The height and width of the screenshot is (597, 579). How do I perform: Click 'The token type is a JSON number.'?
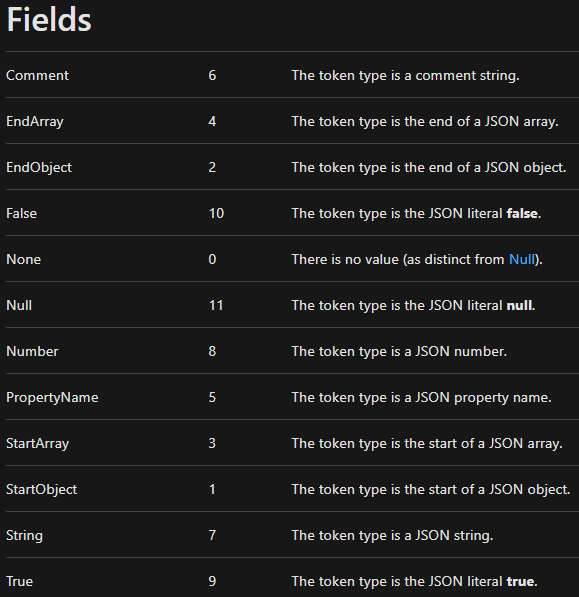(x=399, y=352)
